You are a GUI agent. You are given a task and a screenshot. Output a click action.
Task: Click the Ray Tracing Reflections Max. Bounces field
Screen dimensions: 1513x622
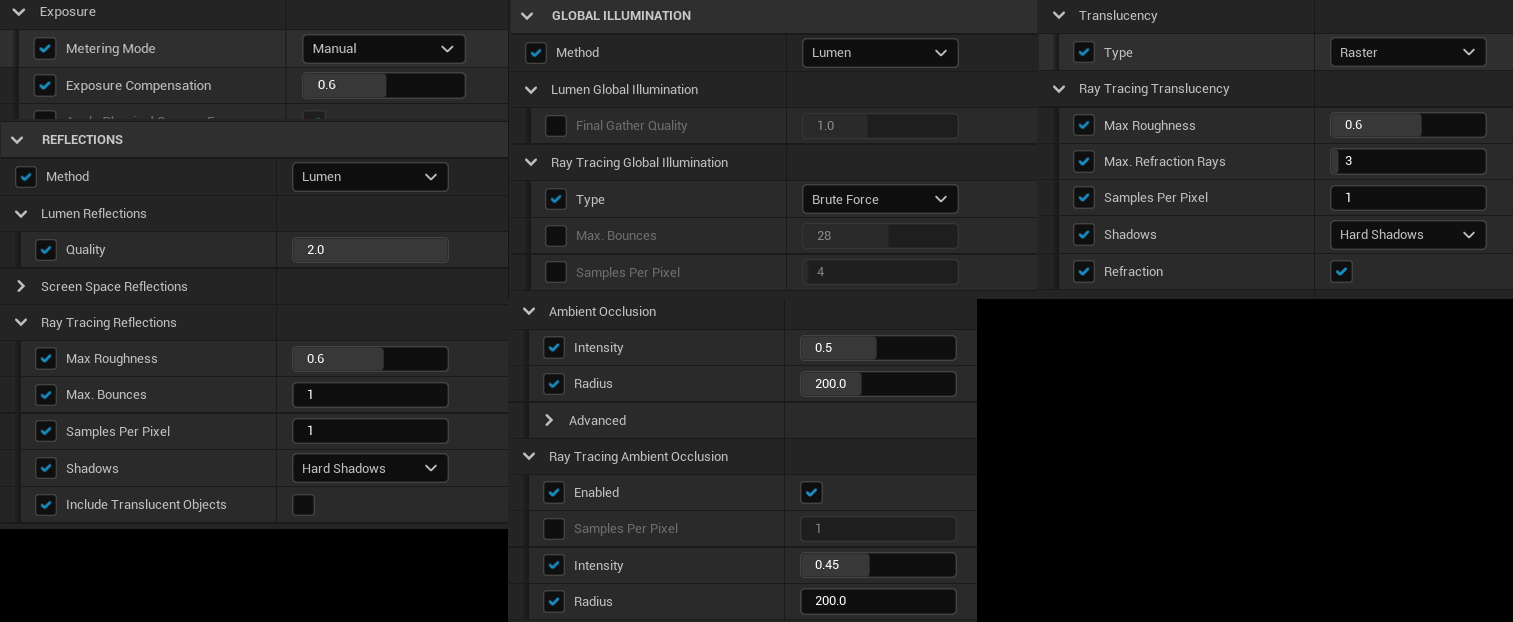pyautogui.click(x=369, y=395)
